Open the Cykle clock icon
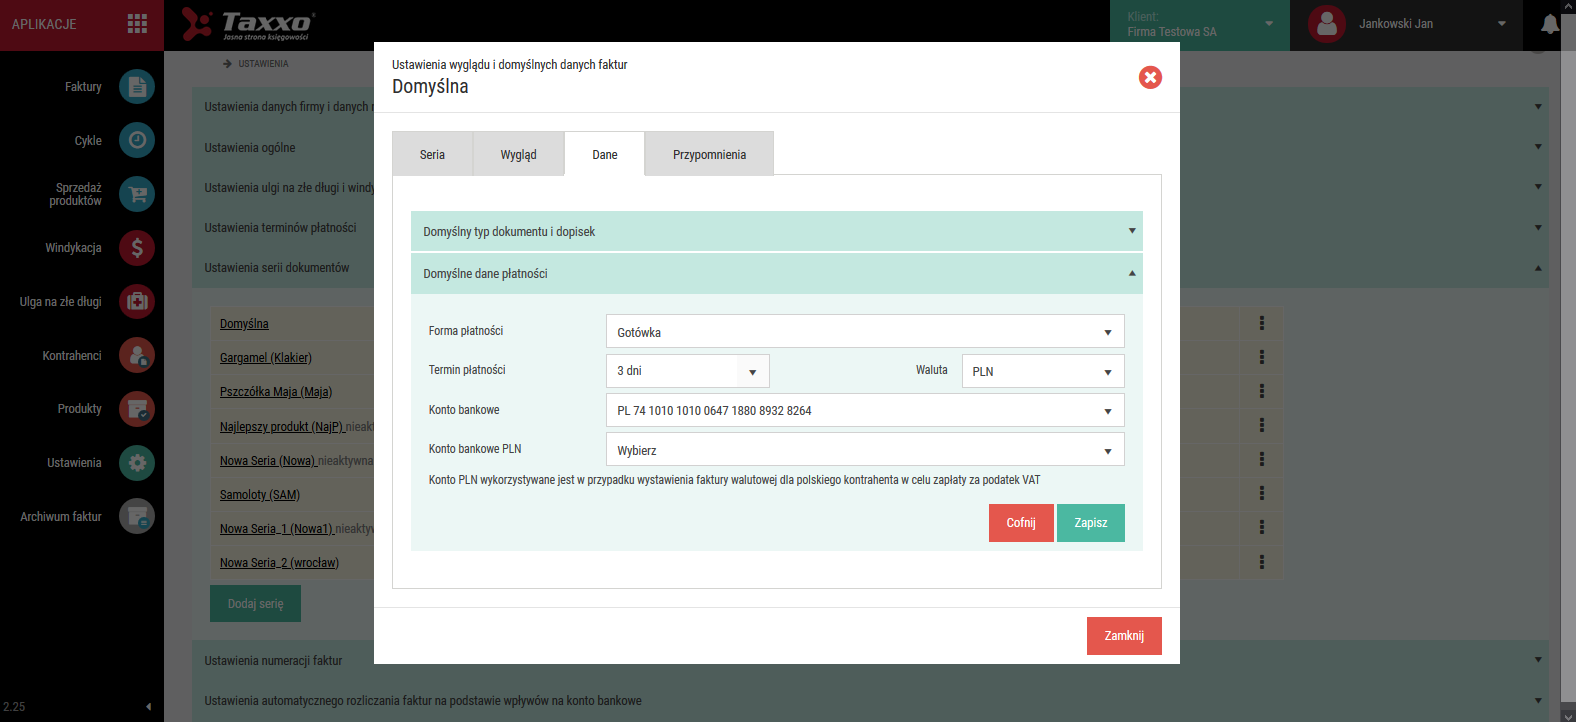The width and height of the screenshot is (1576, 722). pyautogui.click(x=137, y=140)
